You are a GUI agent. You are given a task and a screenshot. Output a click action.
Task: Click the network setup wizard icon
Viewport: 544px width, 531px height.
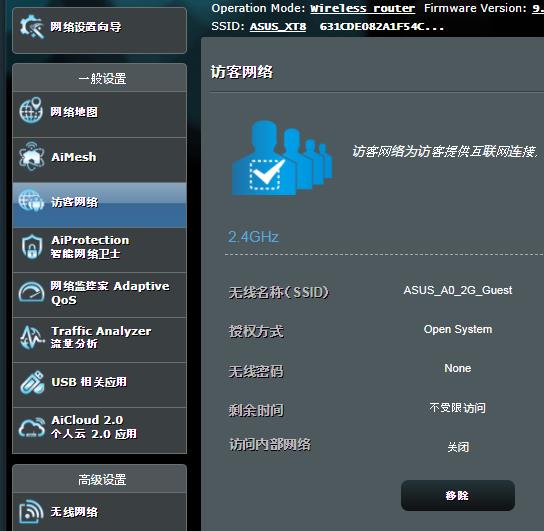click(x=32, y=27)
